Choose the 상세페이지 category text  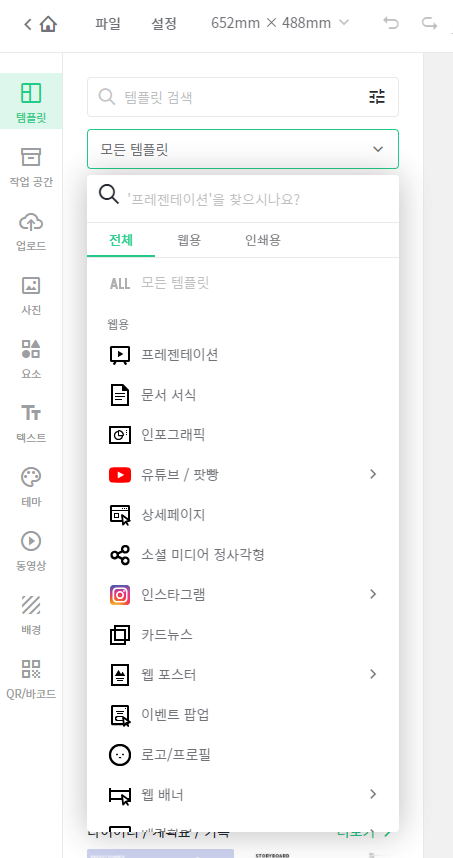point(173,514)
